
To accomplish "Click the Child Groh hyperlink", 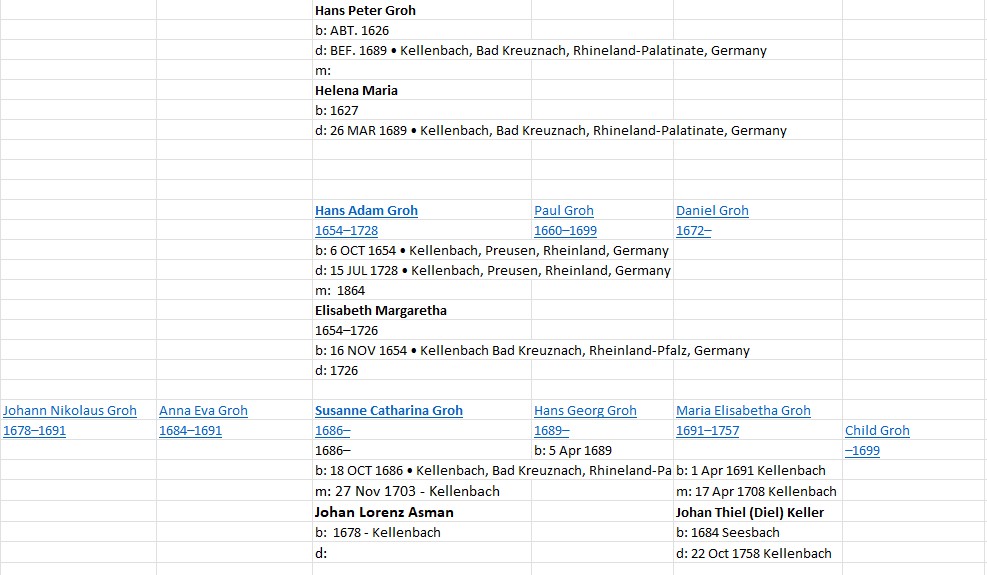I will click(877, 431).
